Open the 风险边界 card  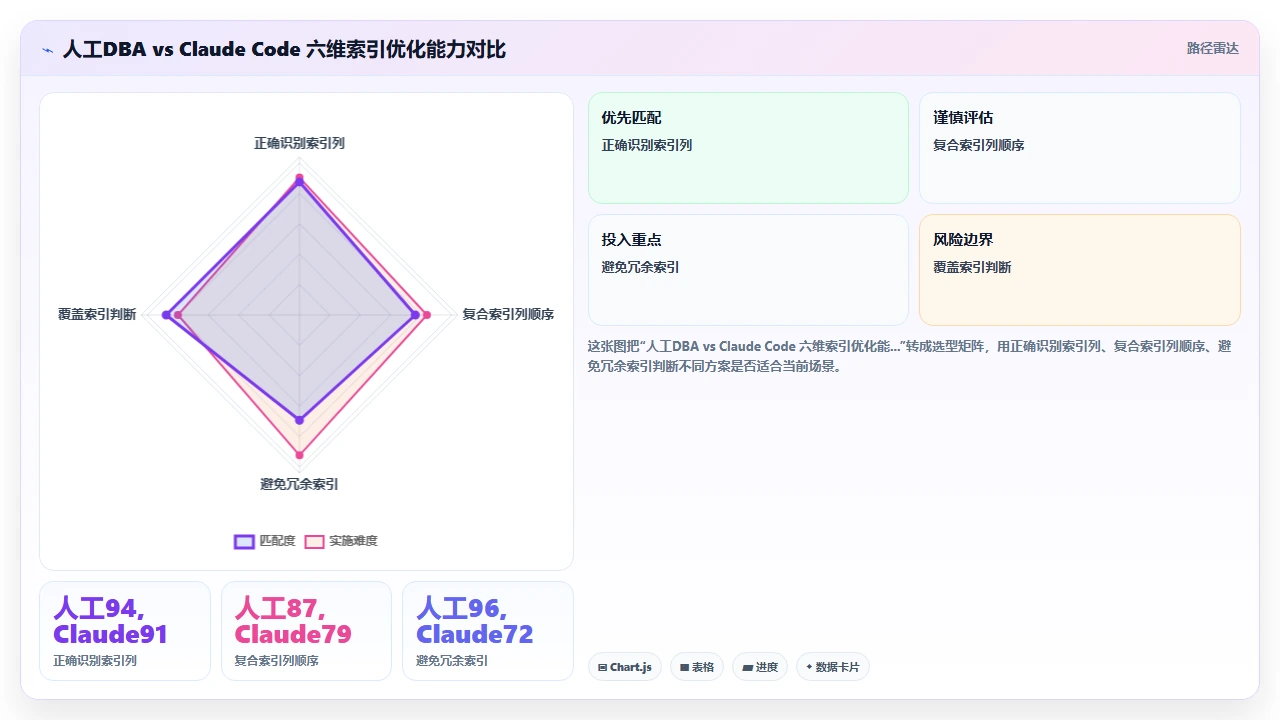coord(1080,270)
